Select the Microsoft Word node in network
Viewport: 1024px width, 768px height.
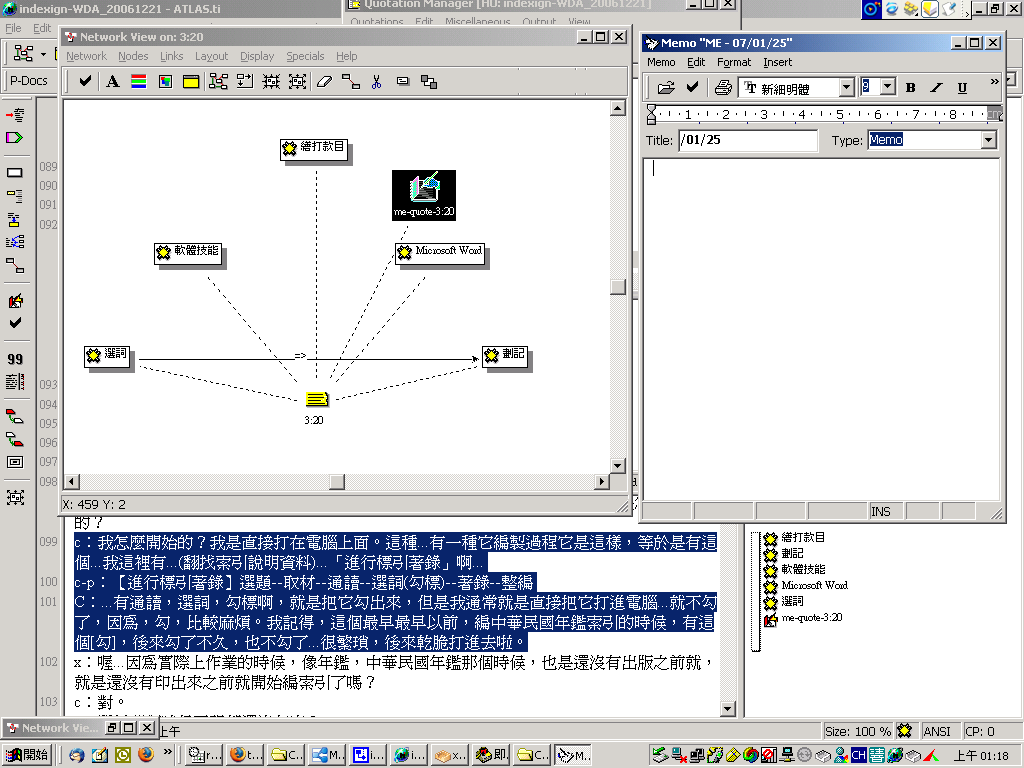(x=441, y=252)
